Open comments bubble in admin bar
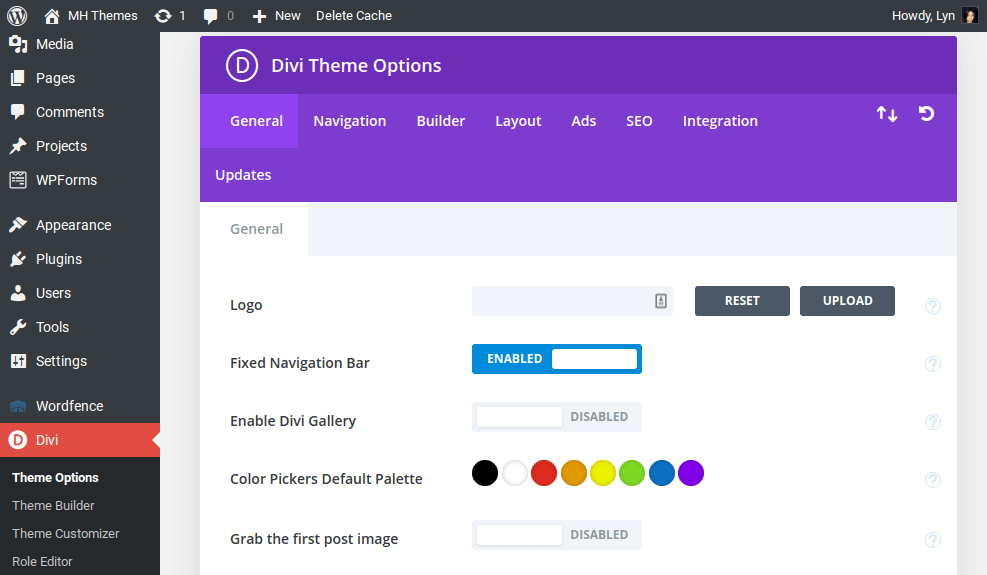The image size is (987, 575). coord(210,16)
